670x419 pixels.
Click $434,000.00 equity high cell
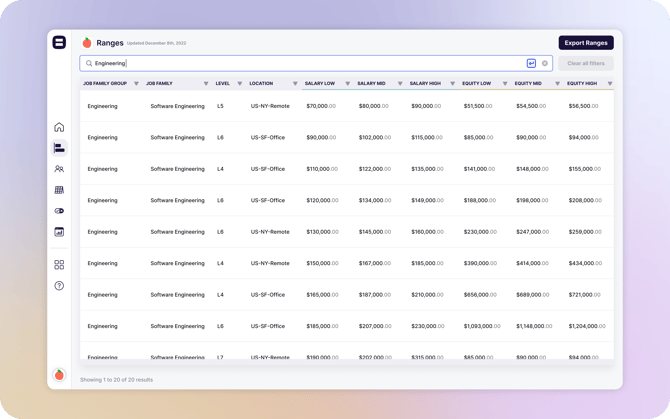click(x=585, y=263)
